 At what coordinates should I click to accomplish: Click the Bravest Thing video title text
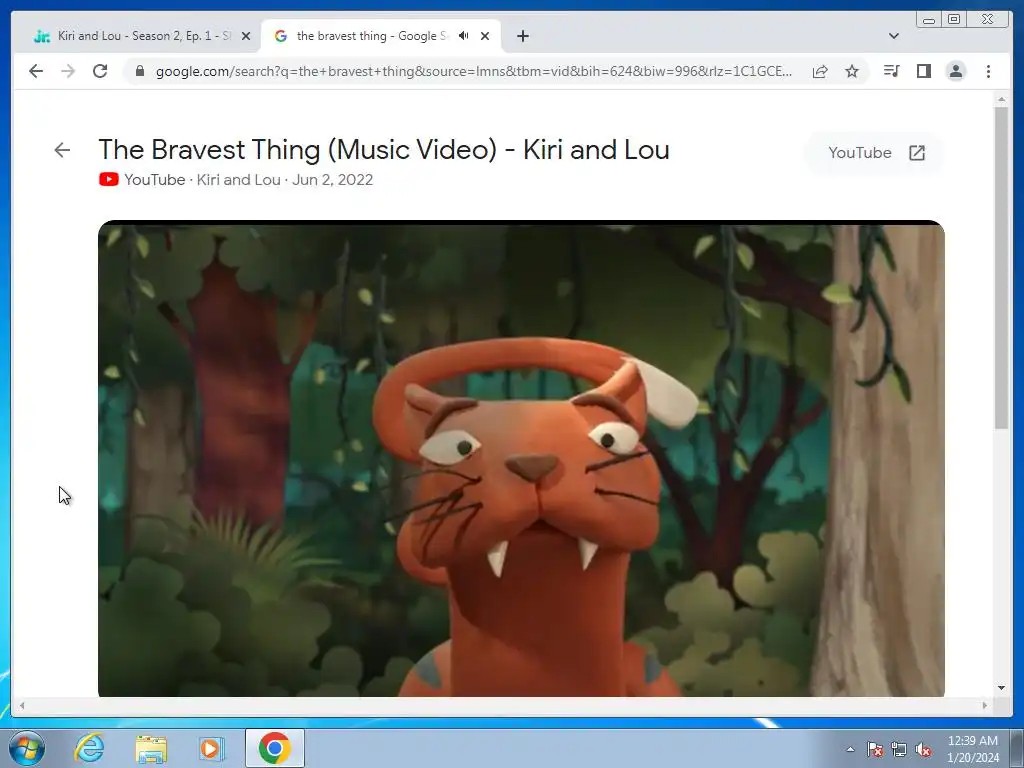(x=384, y=150)
